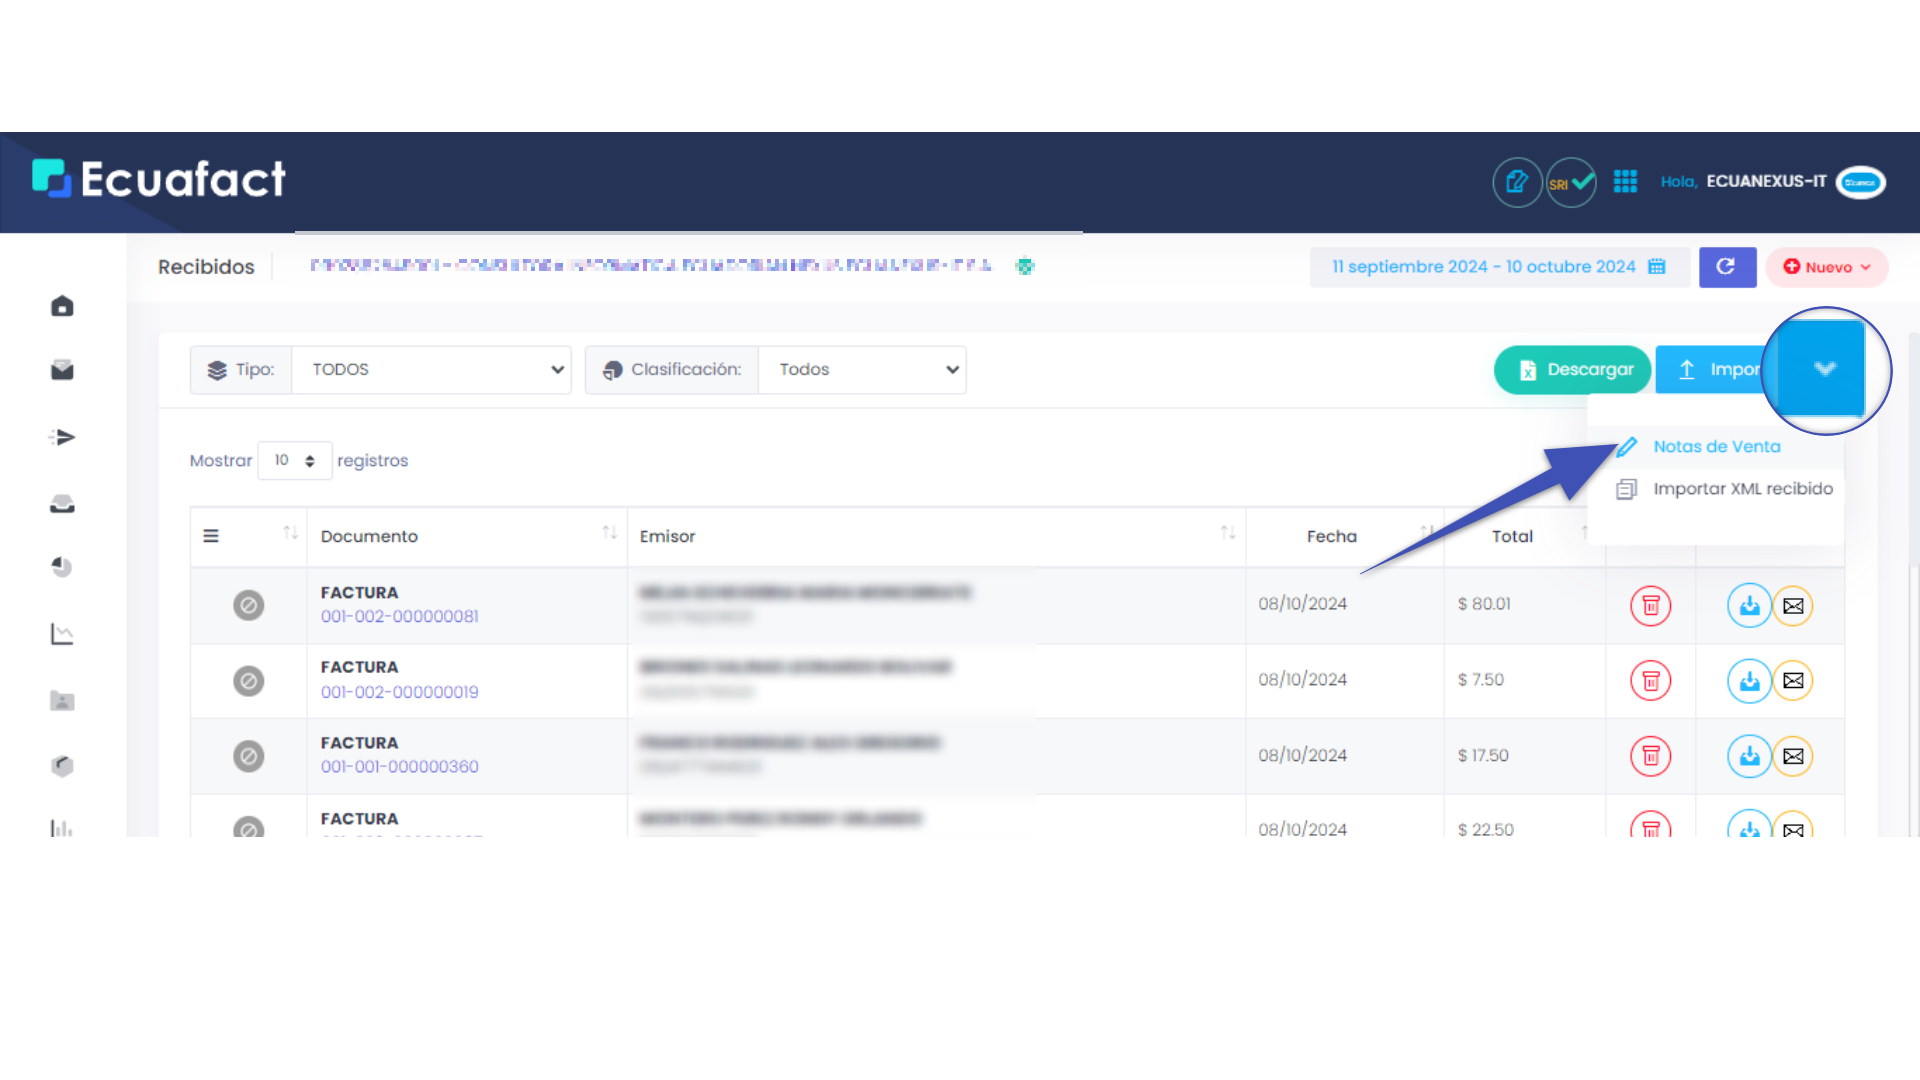Email invoice 001-001-000000360 via envelope icon
The height and width of the screenshot is (1080, 1920).
(1793, 756)
